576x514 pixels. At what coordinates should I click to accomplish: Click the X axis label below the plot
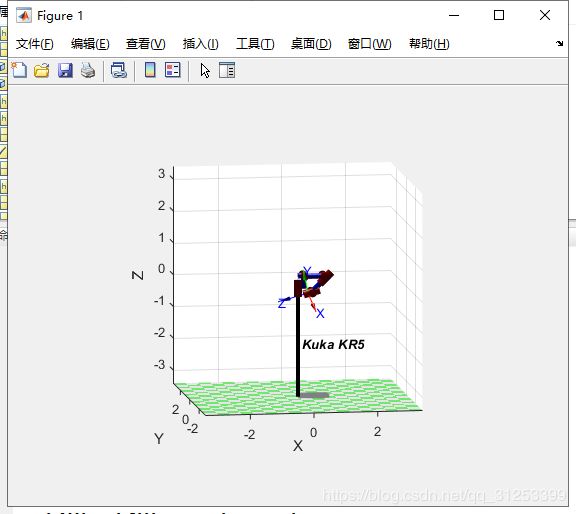(298, 446)
